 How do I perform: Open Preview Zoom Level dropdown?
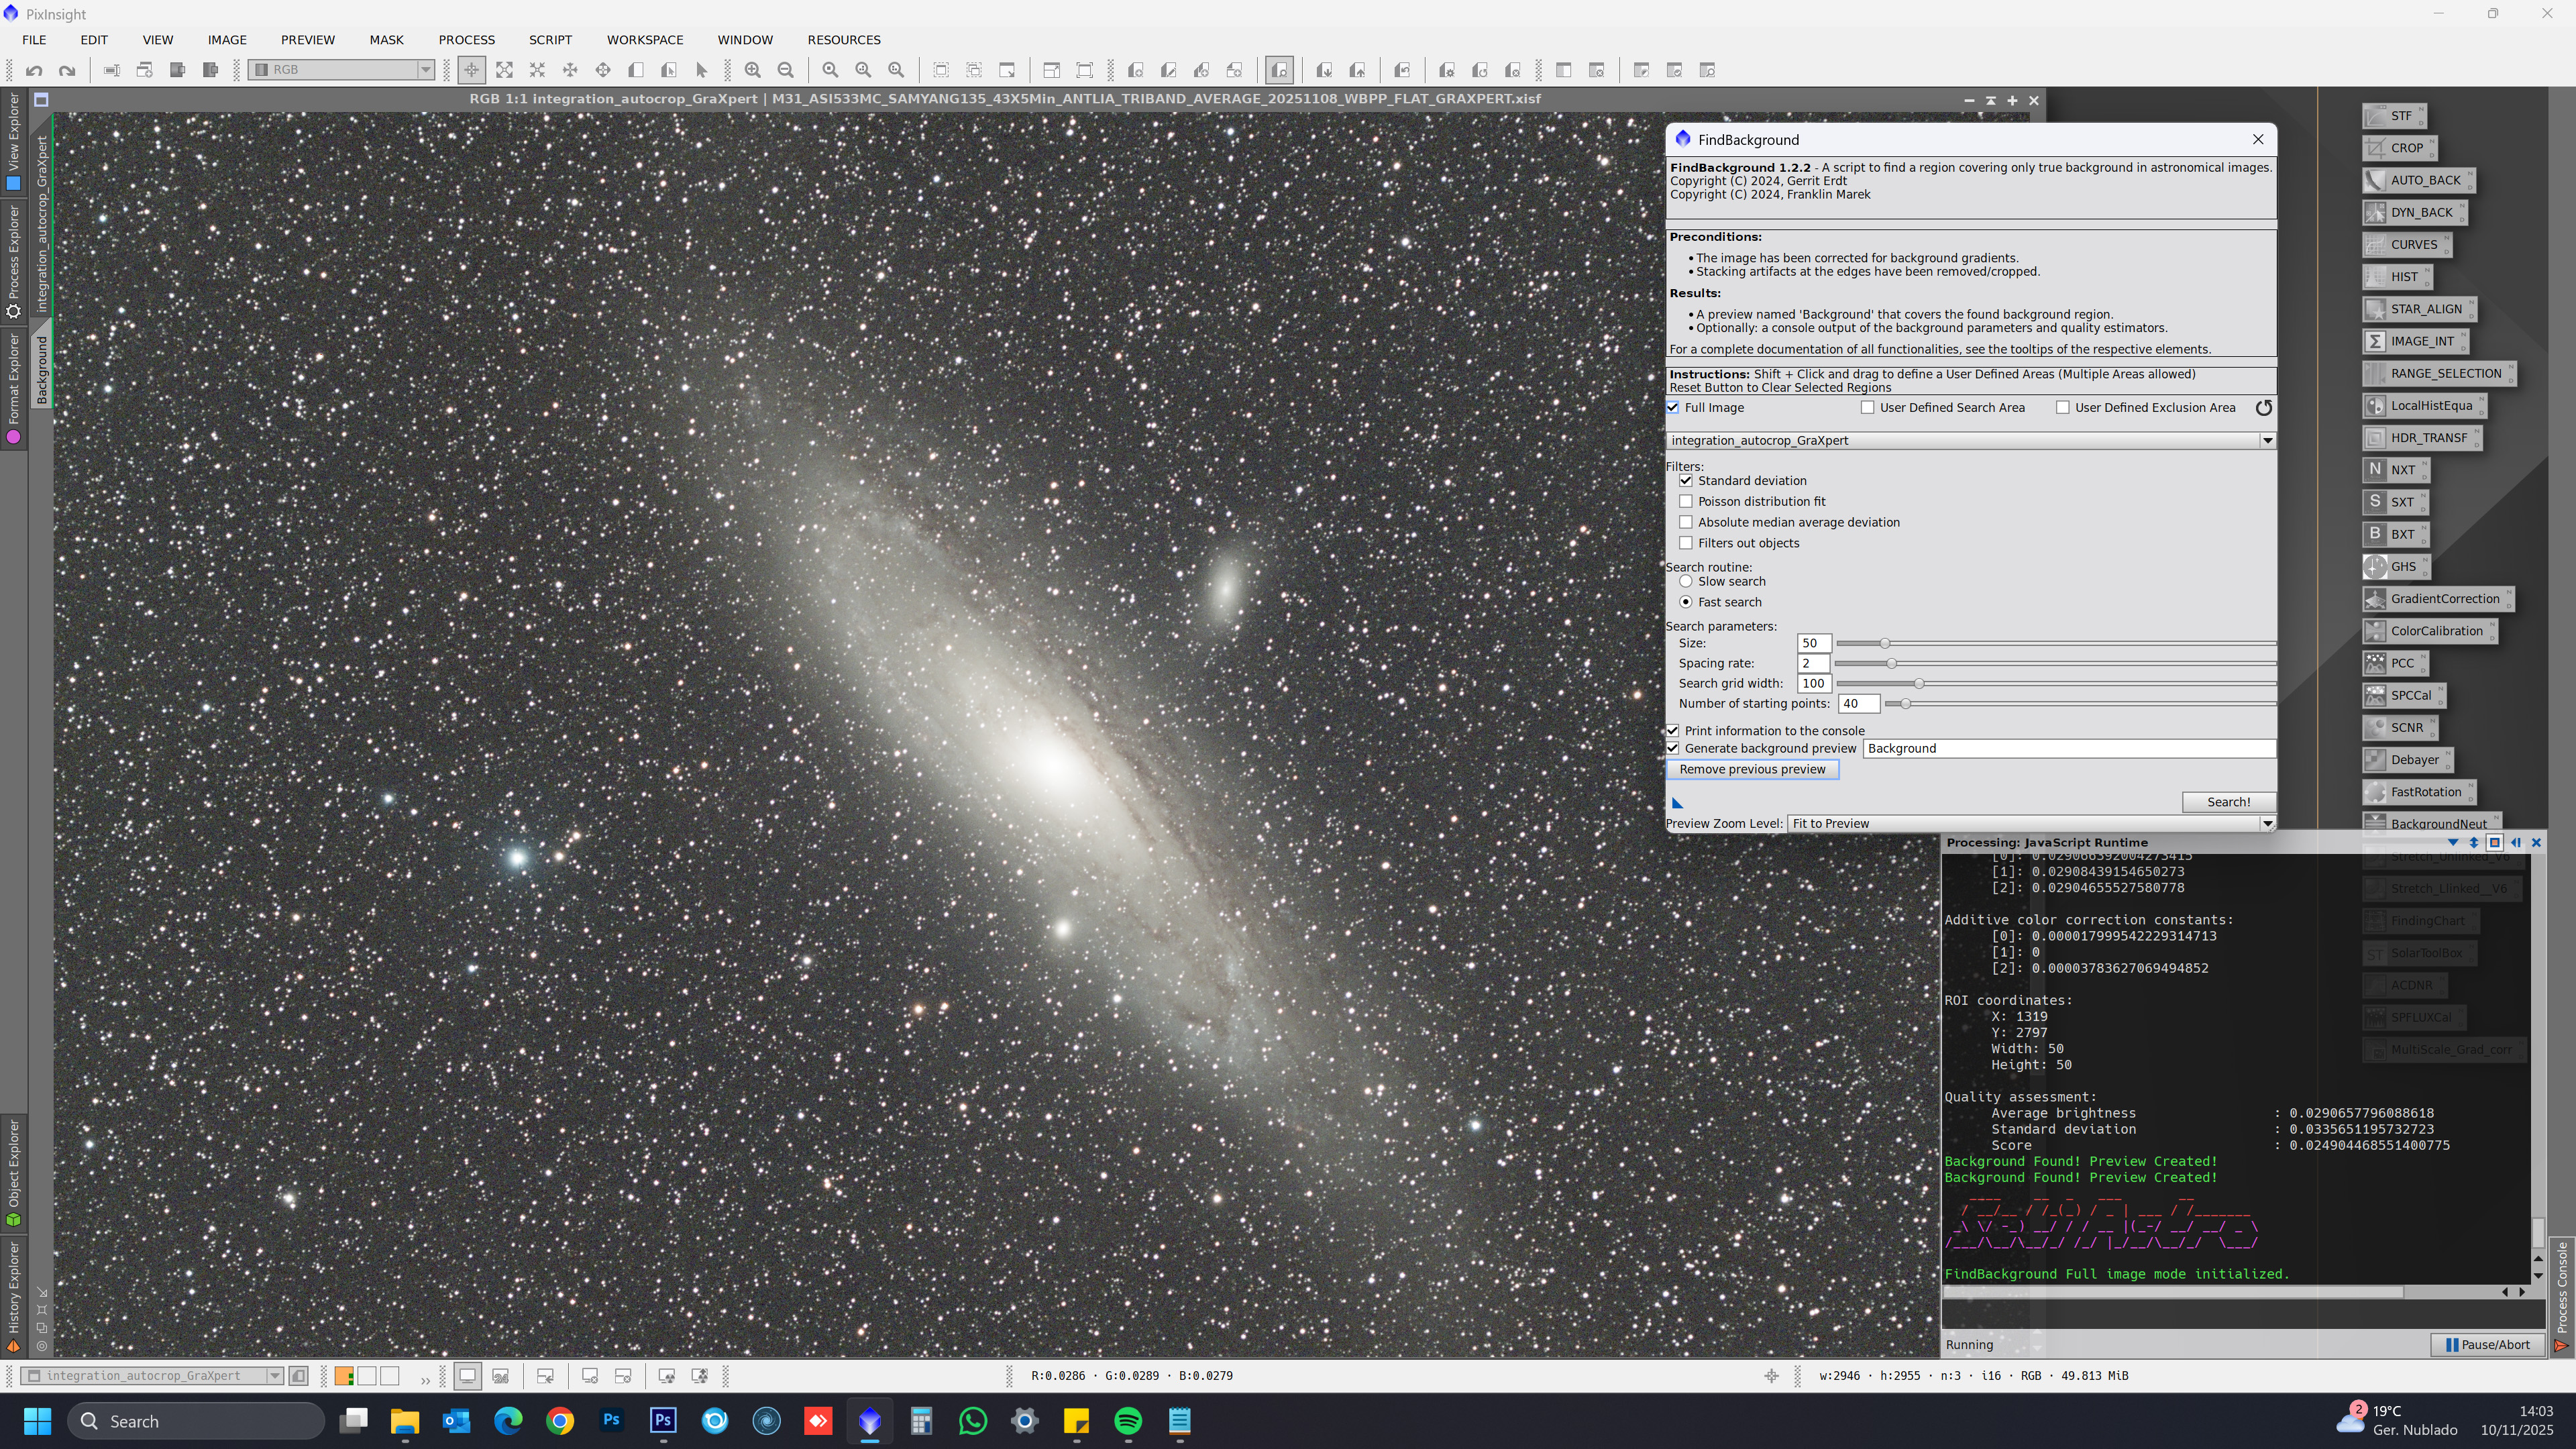tap(2267, 824)
